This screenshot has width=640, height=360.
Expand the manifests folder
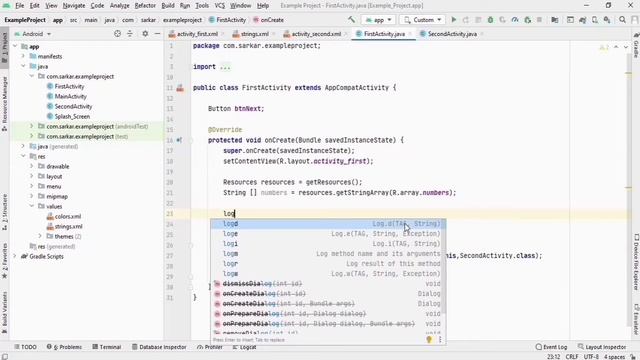coord(23,56)
